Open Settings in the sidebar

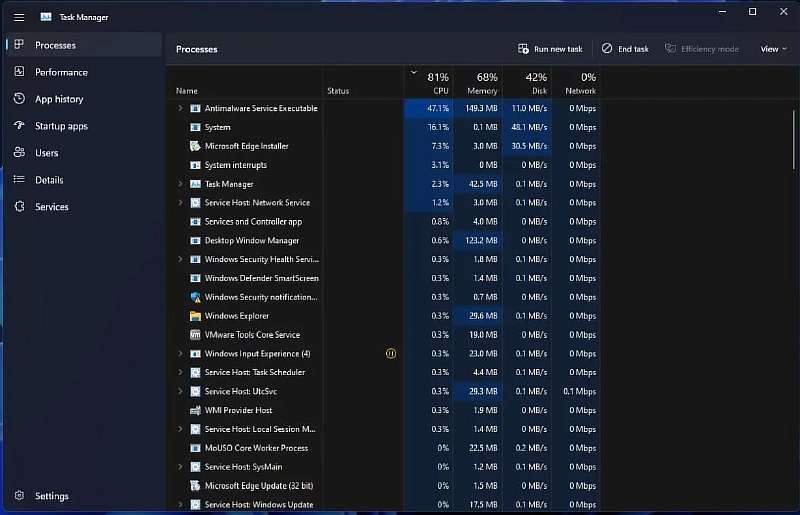click(84, 496)
